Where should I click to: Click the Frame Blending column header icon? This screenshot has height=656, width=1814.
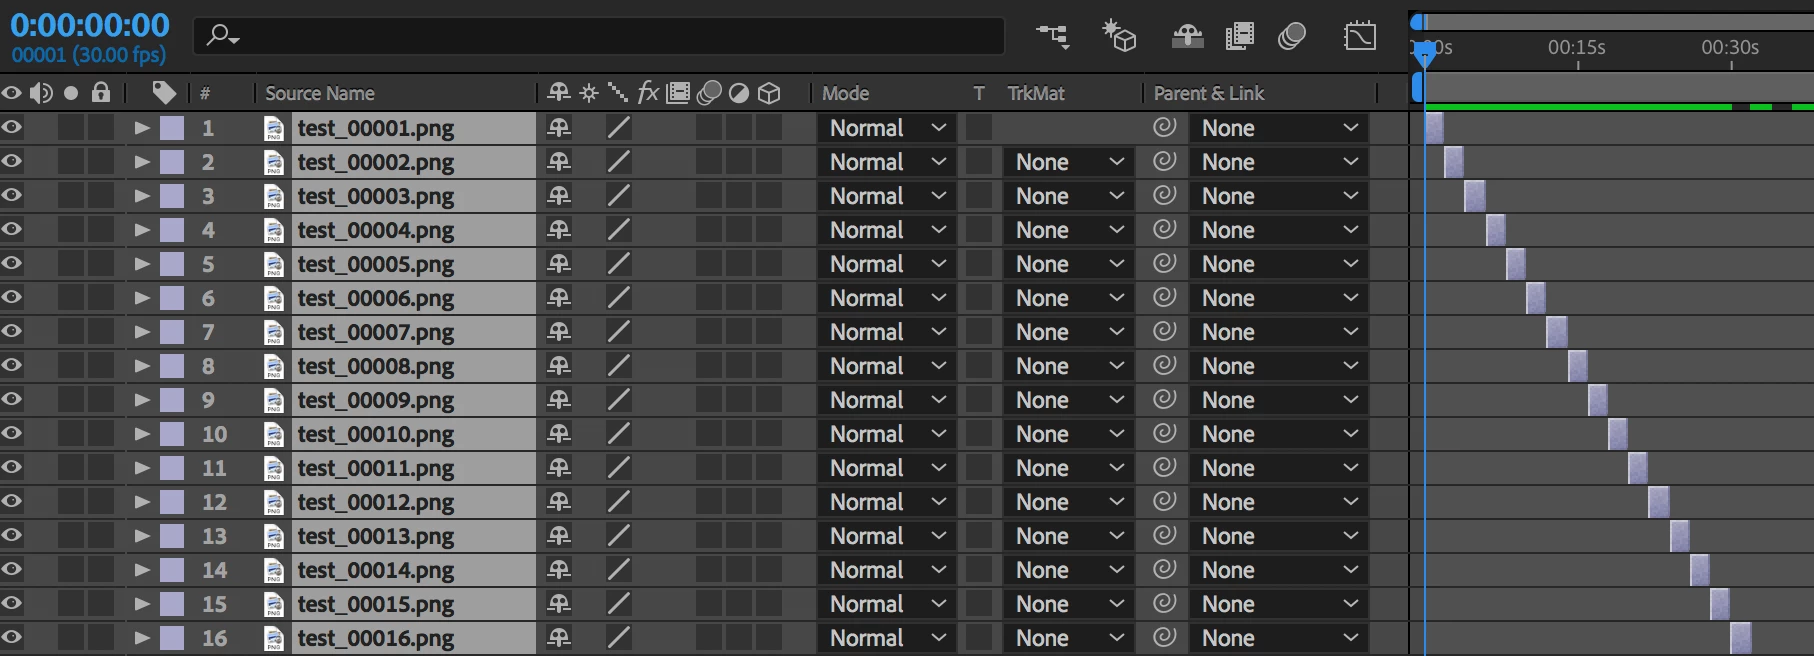(x=678, y=93)
